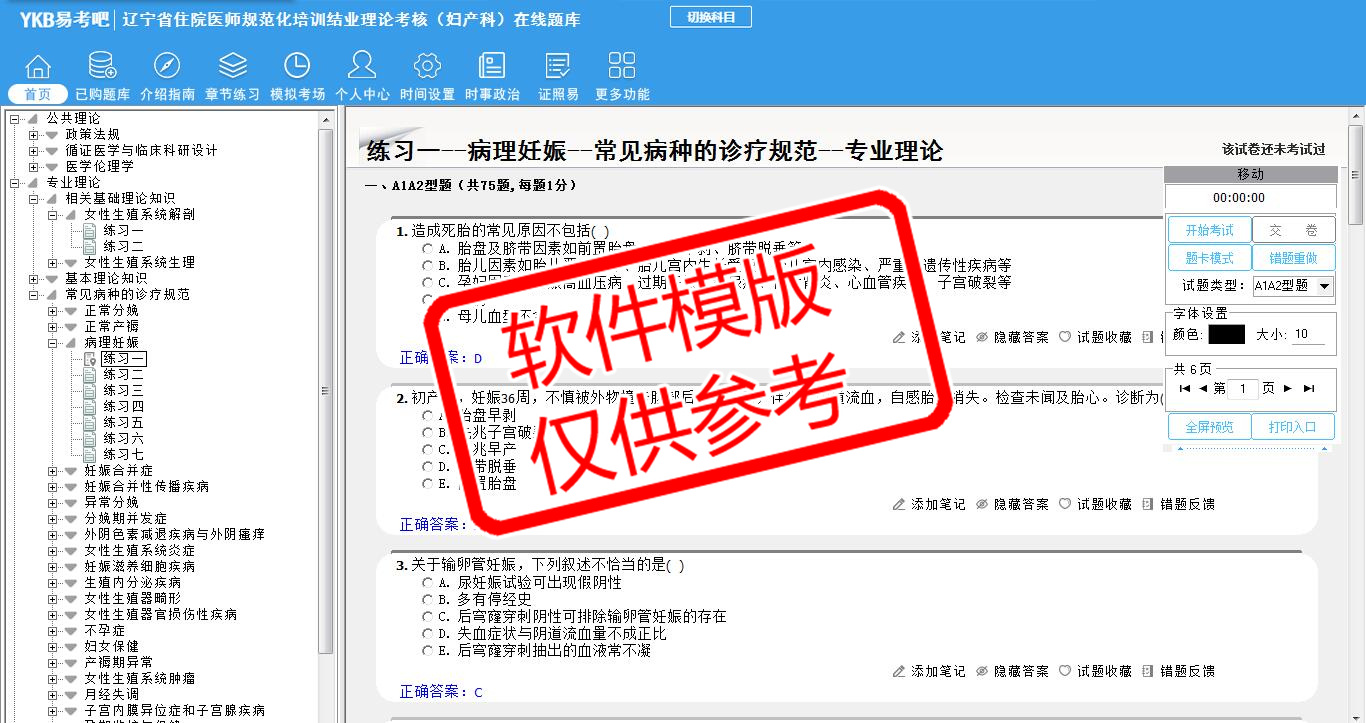Choose option E for question 3
The height and width of the screenshot is (723, 1366).
point(428,651)
